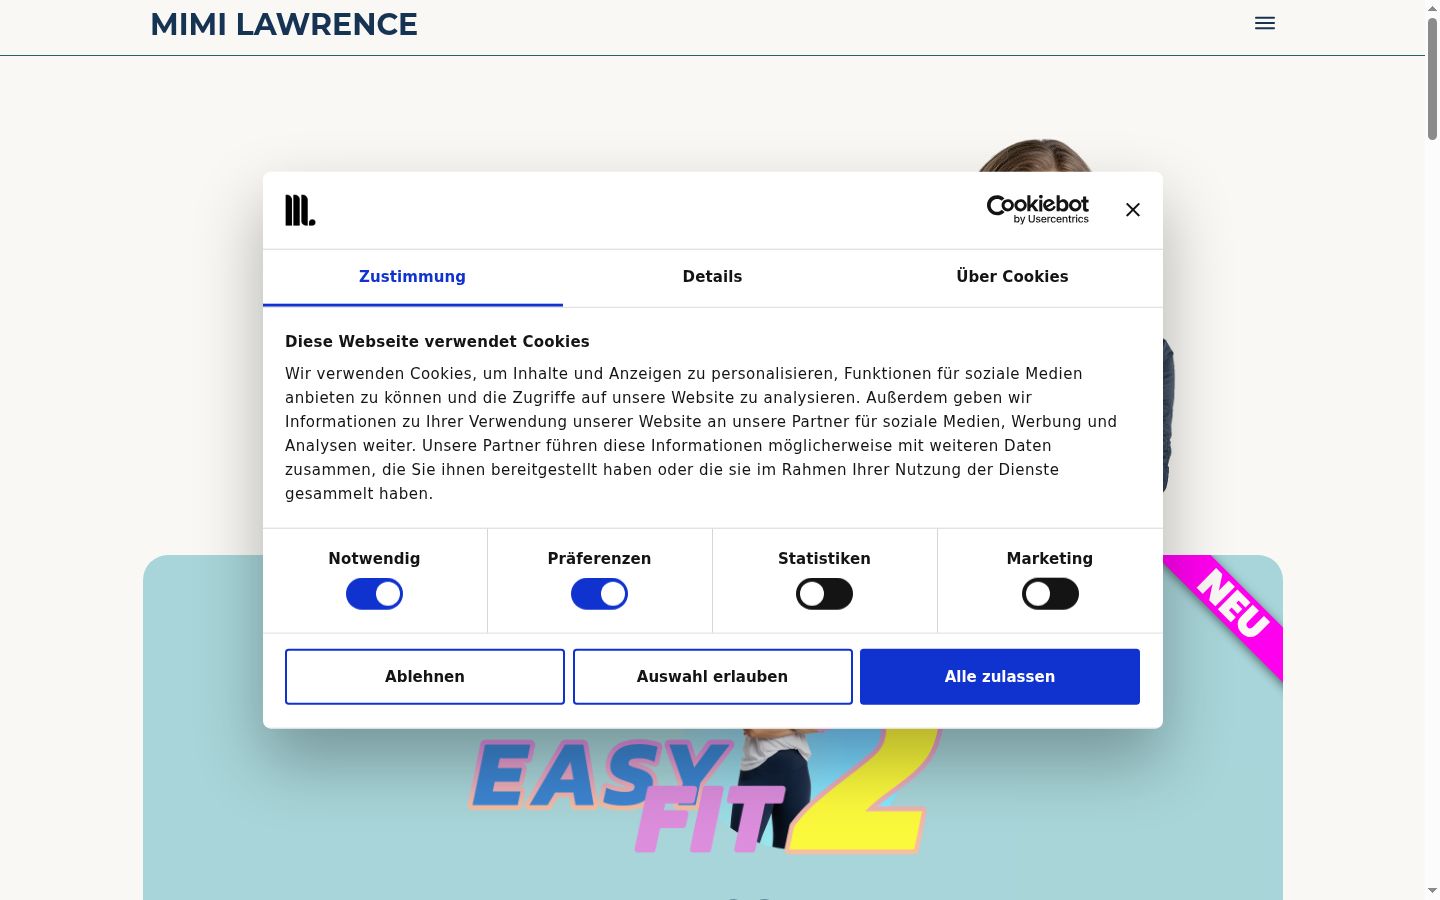Click the site logo in cookie dialog
Viewport: 1440px width, 900px height.
click(x=300, y=210)
